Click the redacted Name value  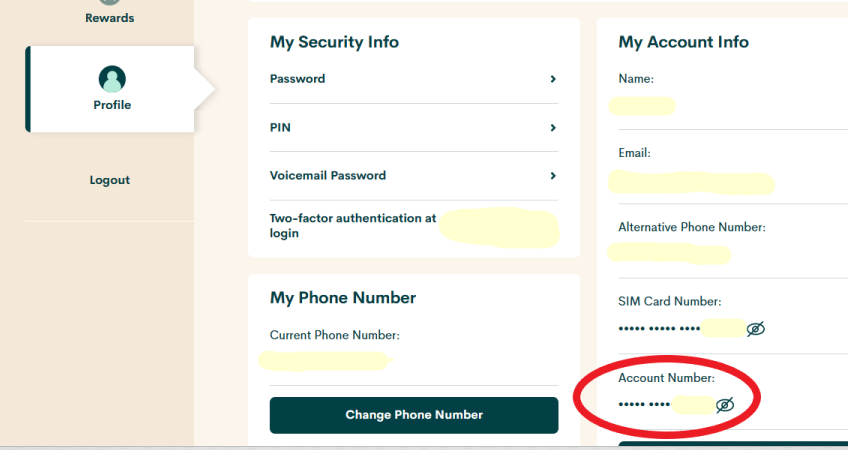pyautogui.click(x=643, y=105)
